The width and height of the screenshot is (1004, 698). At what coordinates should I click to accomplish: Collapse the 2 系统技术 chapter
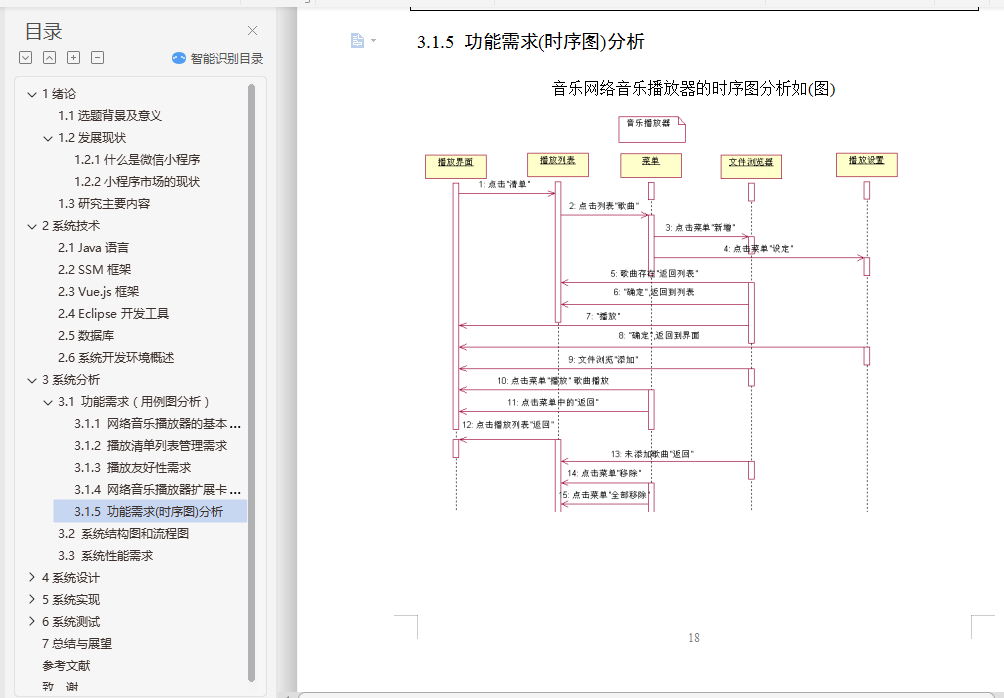[32, 226]
